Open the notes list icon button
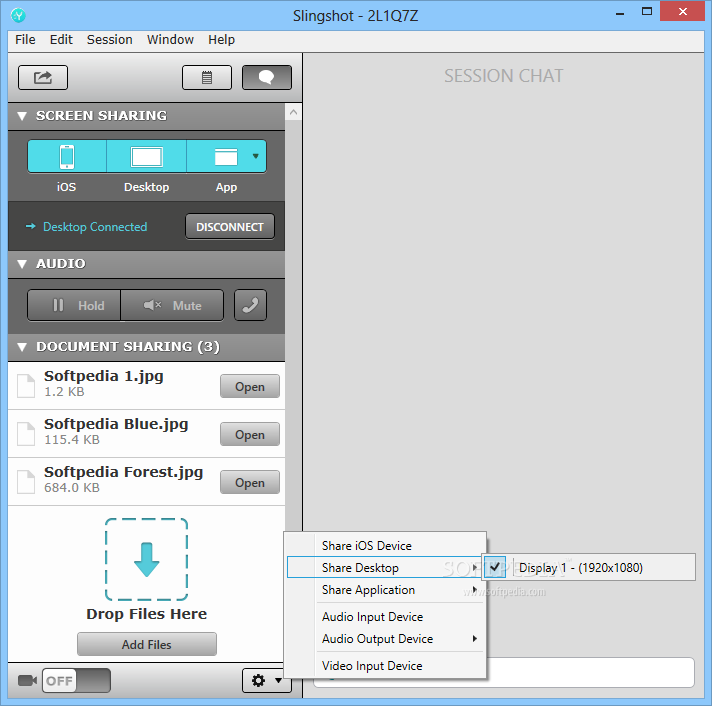The height and width of the screenshot is (706, 712). (207, 78)
